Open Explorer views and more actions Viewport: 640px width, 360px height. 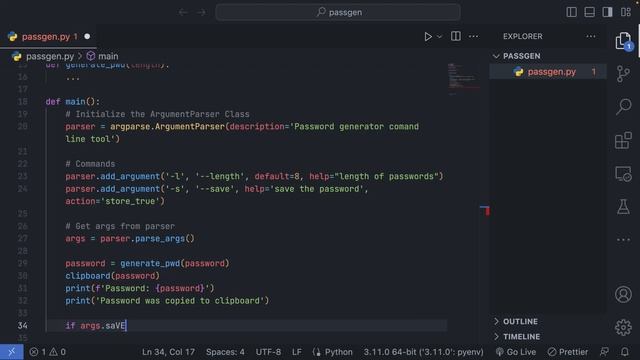click(x=591, y=36)
